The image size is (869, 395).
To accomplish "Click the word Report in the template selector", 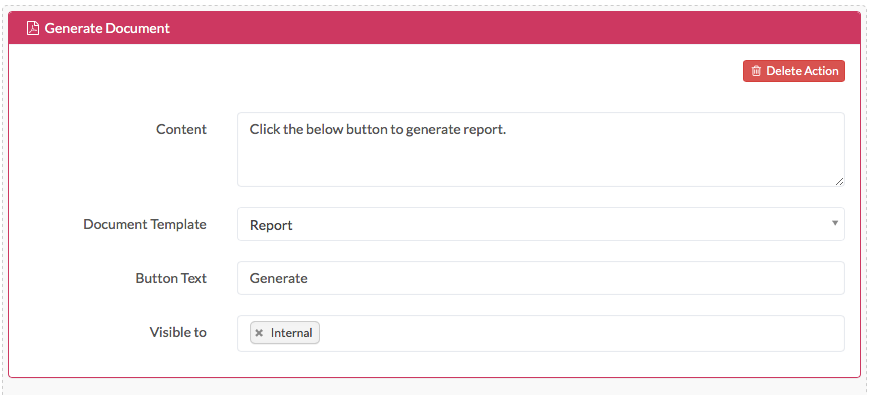I will [x=271, y=225].
